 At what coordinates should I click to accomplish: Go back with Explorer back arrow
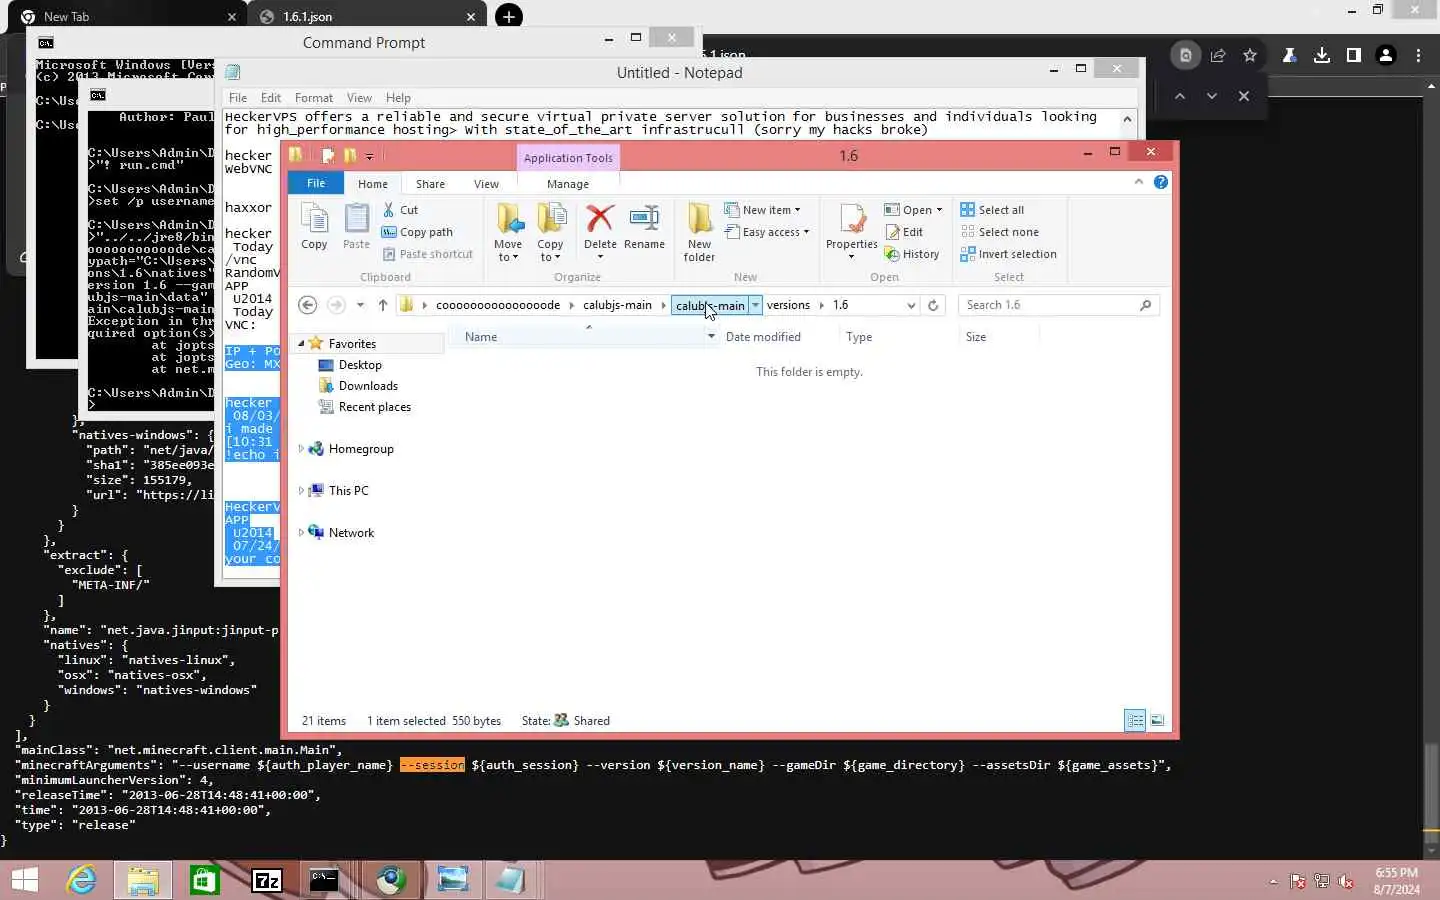pos(308,305)
